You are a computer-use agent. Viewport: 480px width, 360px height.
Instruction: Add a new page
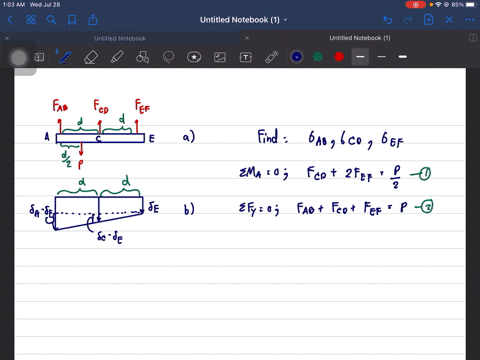point(428,20)
